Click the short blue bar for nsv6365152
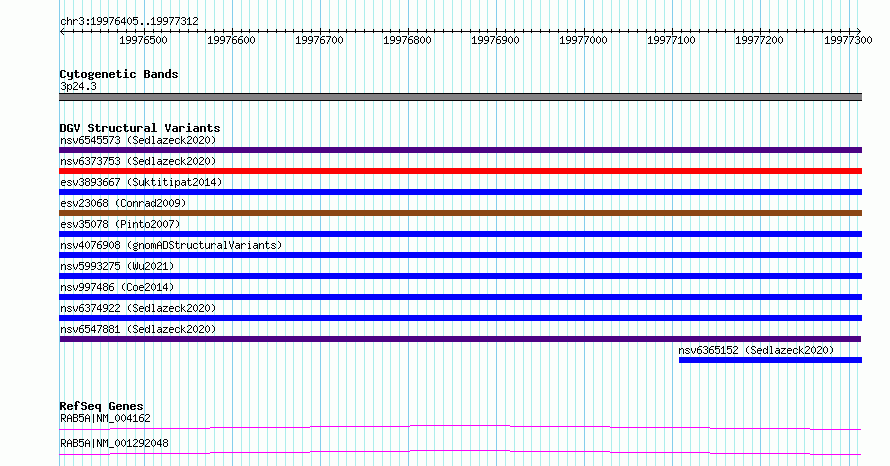 coord(770,360)
